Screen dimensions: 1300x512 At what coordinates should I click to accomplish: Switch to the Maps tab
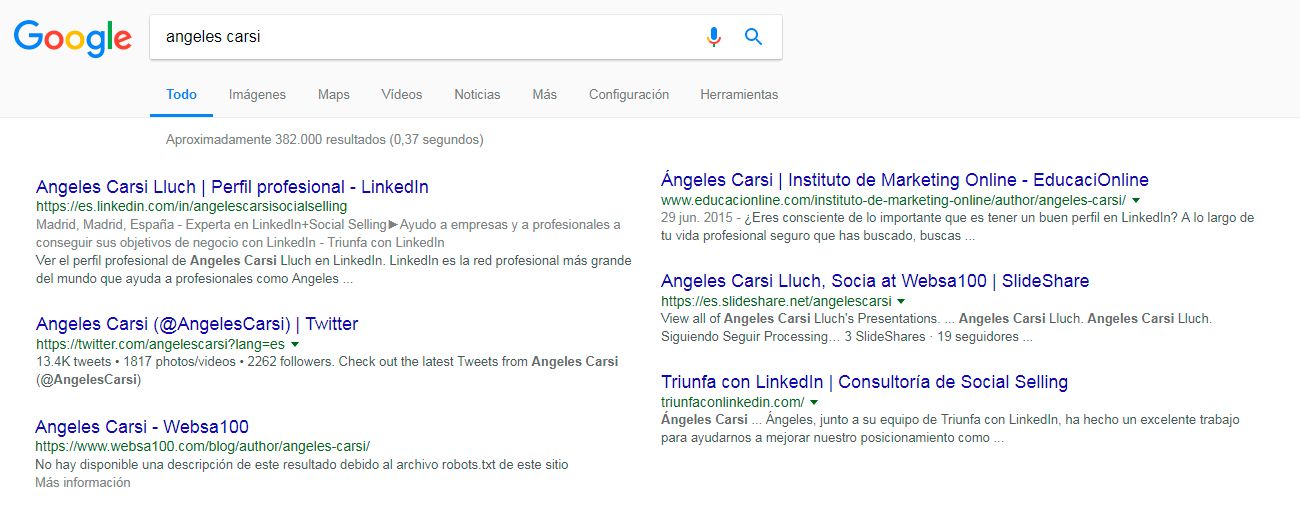[333, 95]
